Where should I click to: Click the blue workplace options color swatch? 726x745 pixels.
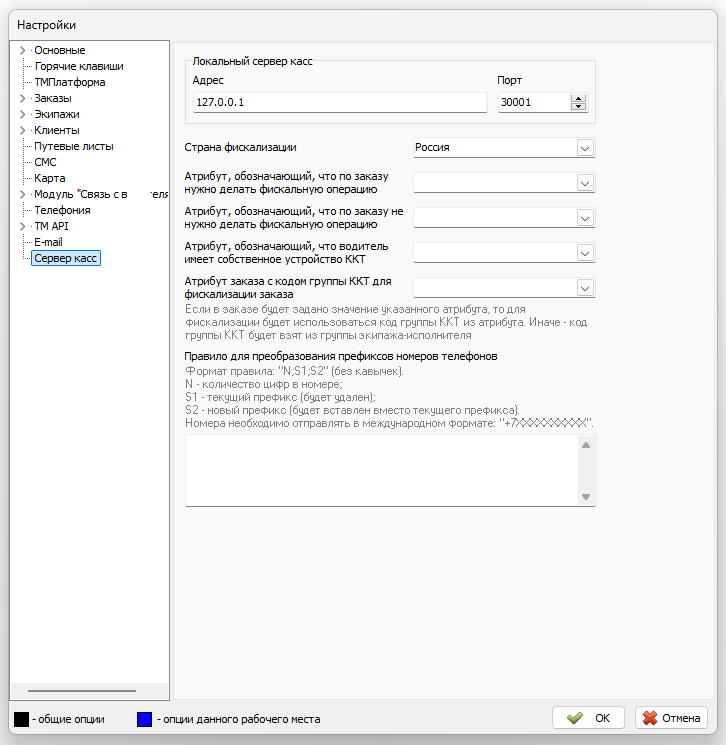tap(144, 719)
